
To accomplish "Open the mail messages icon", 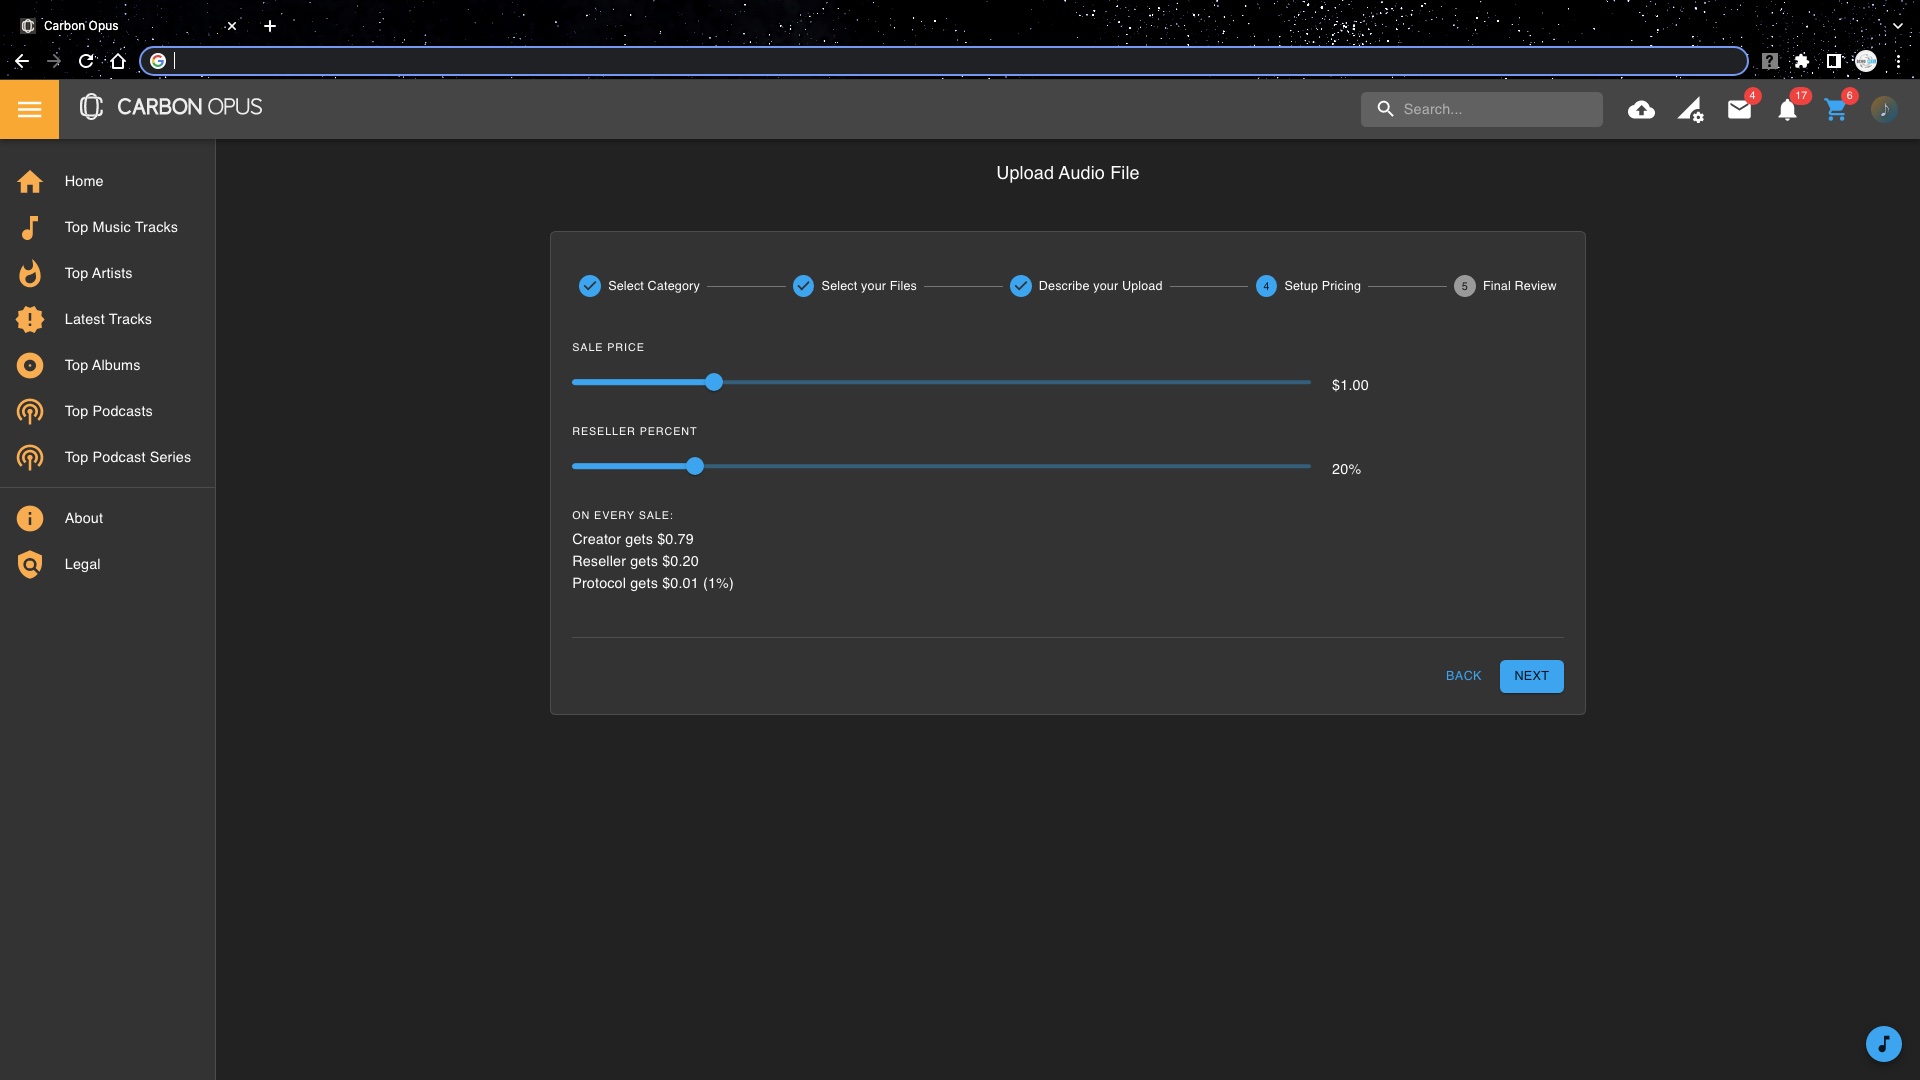I will pos(1739,110).
